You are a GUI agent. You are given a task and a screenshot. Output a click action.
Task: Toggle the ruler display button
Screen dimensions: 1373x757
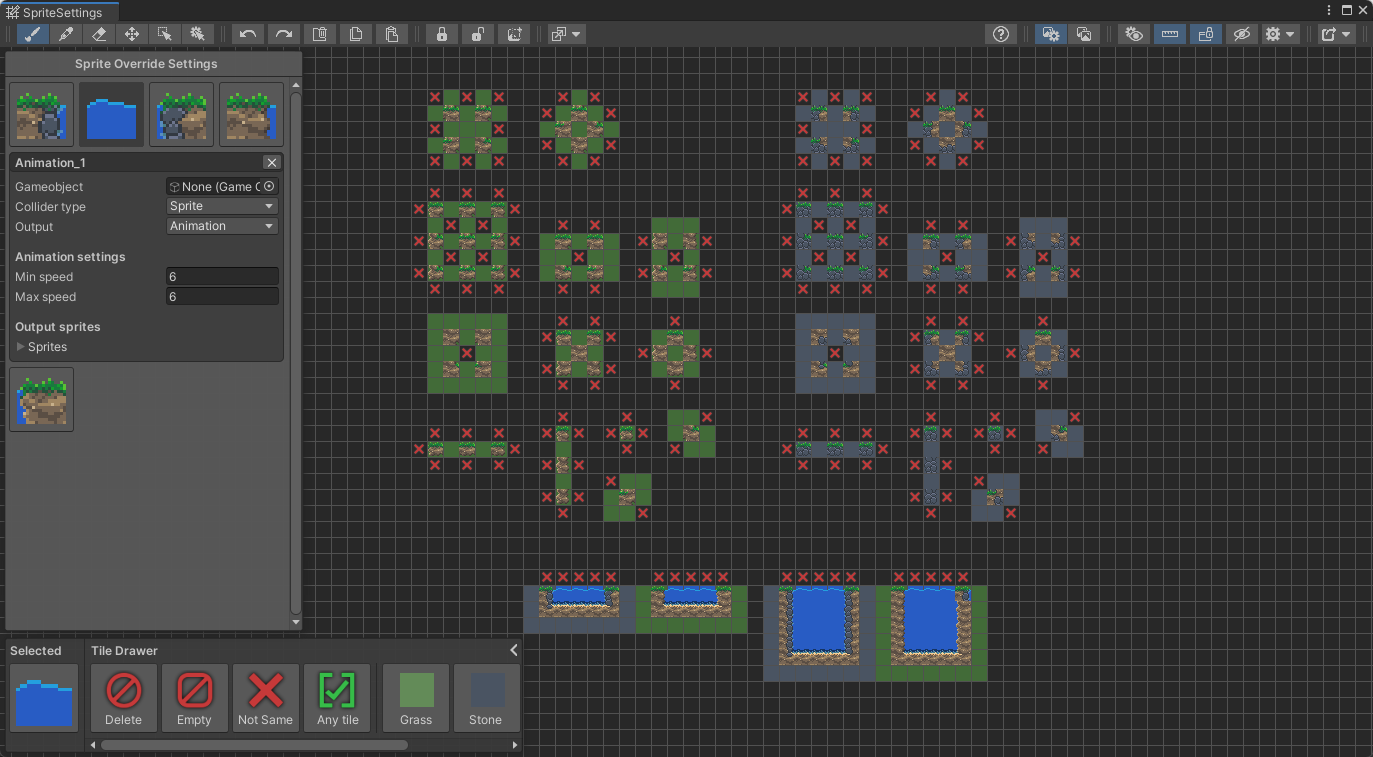(1170, 34)
